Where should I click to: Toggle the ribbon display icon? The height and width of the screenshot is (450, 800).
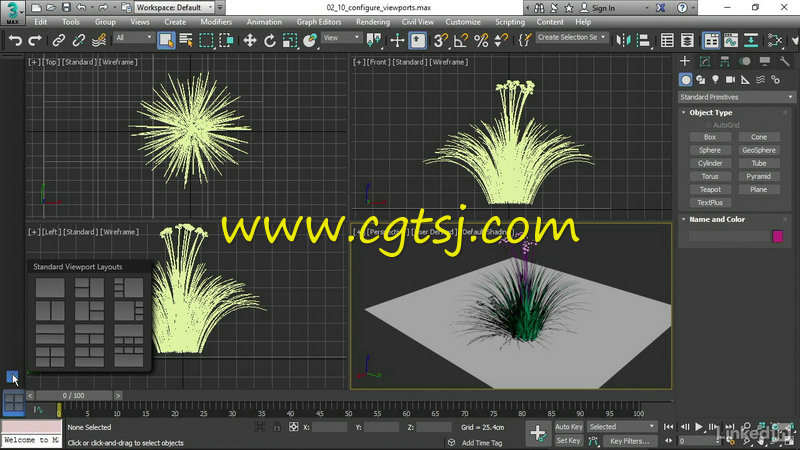tap(711, 40)
